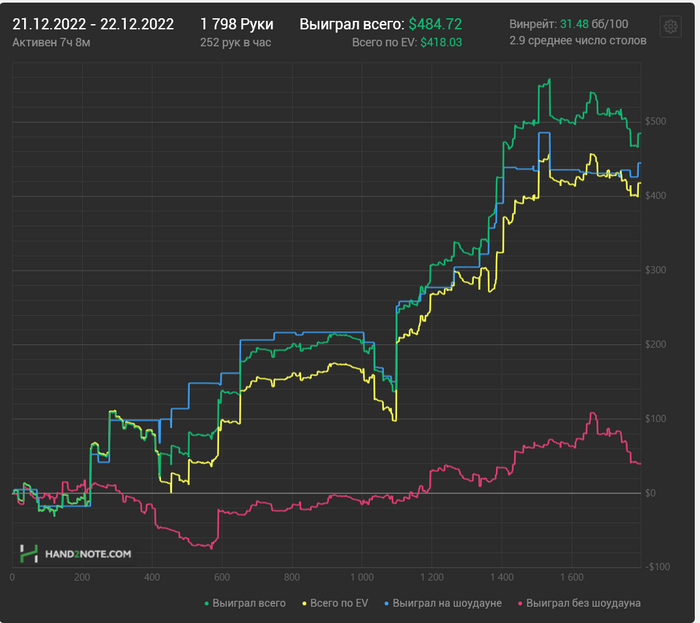The width and height of the screenshot is (700, 623).
Task: Click the 'Активен 7ч 8м' active time text
Action: (x=51, y=42)
